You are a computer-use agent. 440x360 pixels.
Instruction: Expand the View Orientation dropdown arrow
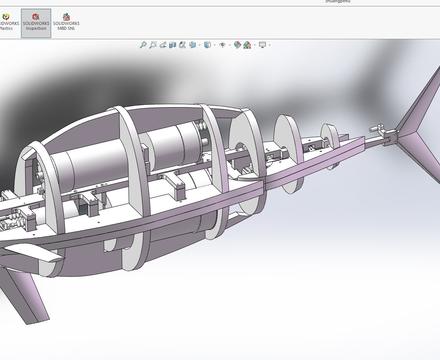tap(200, 45)
